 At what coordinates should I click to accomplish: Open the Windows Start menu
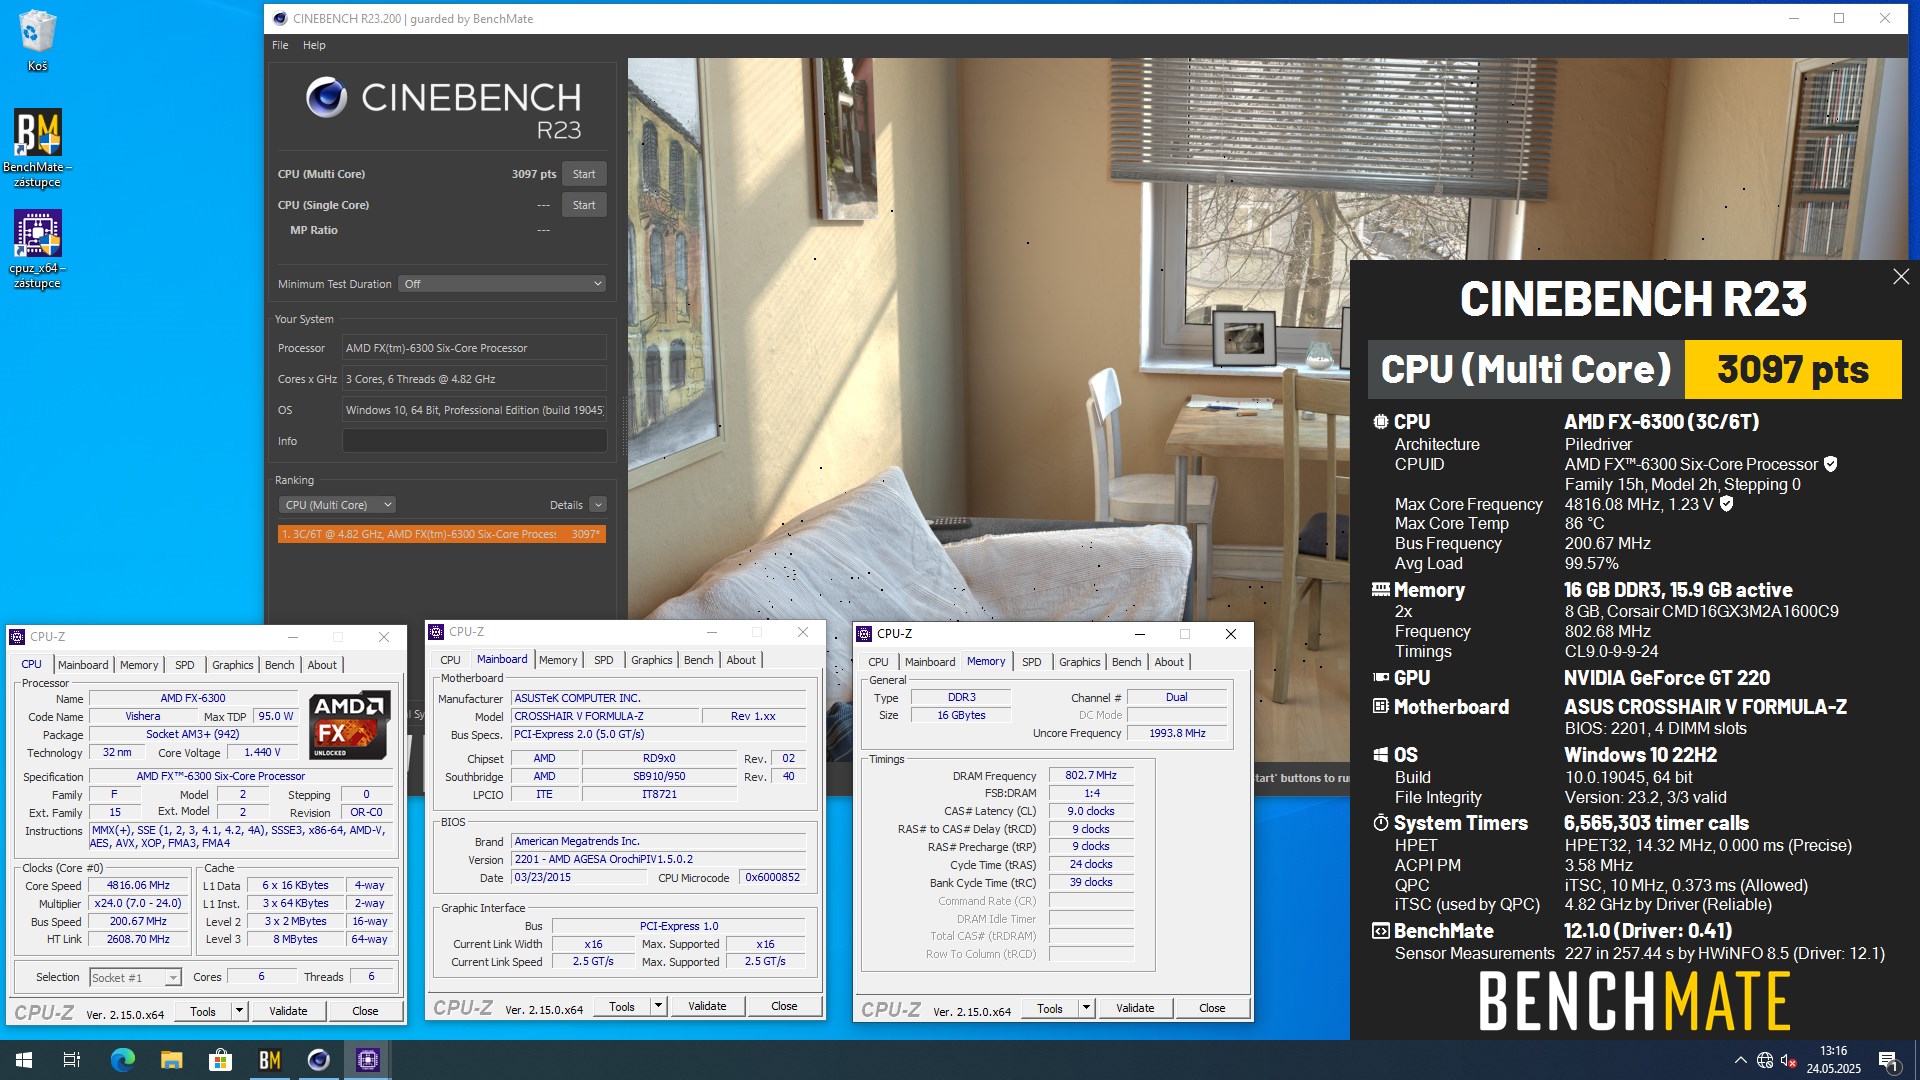[x=24, y=1060]
